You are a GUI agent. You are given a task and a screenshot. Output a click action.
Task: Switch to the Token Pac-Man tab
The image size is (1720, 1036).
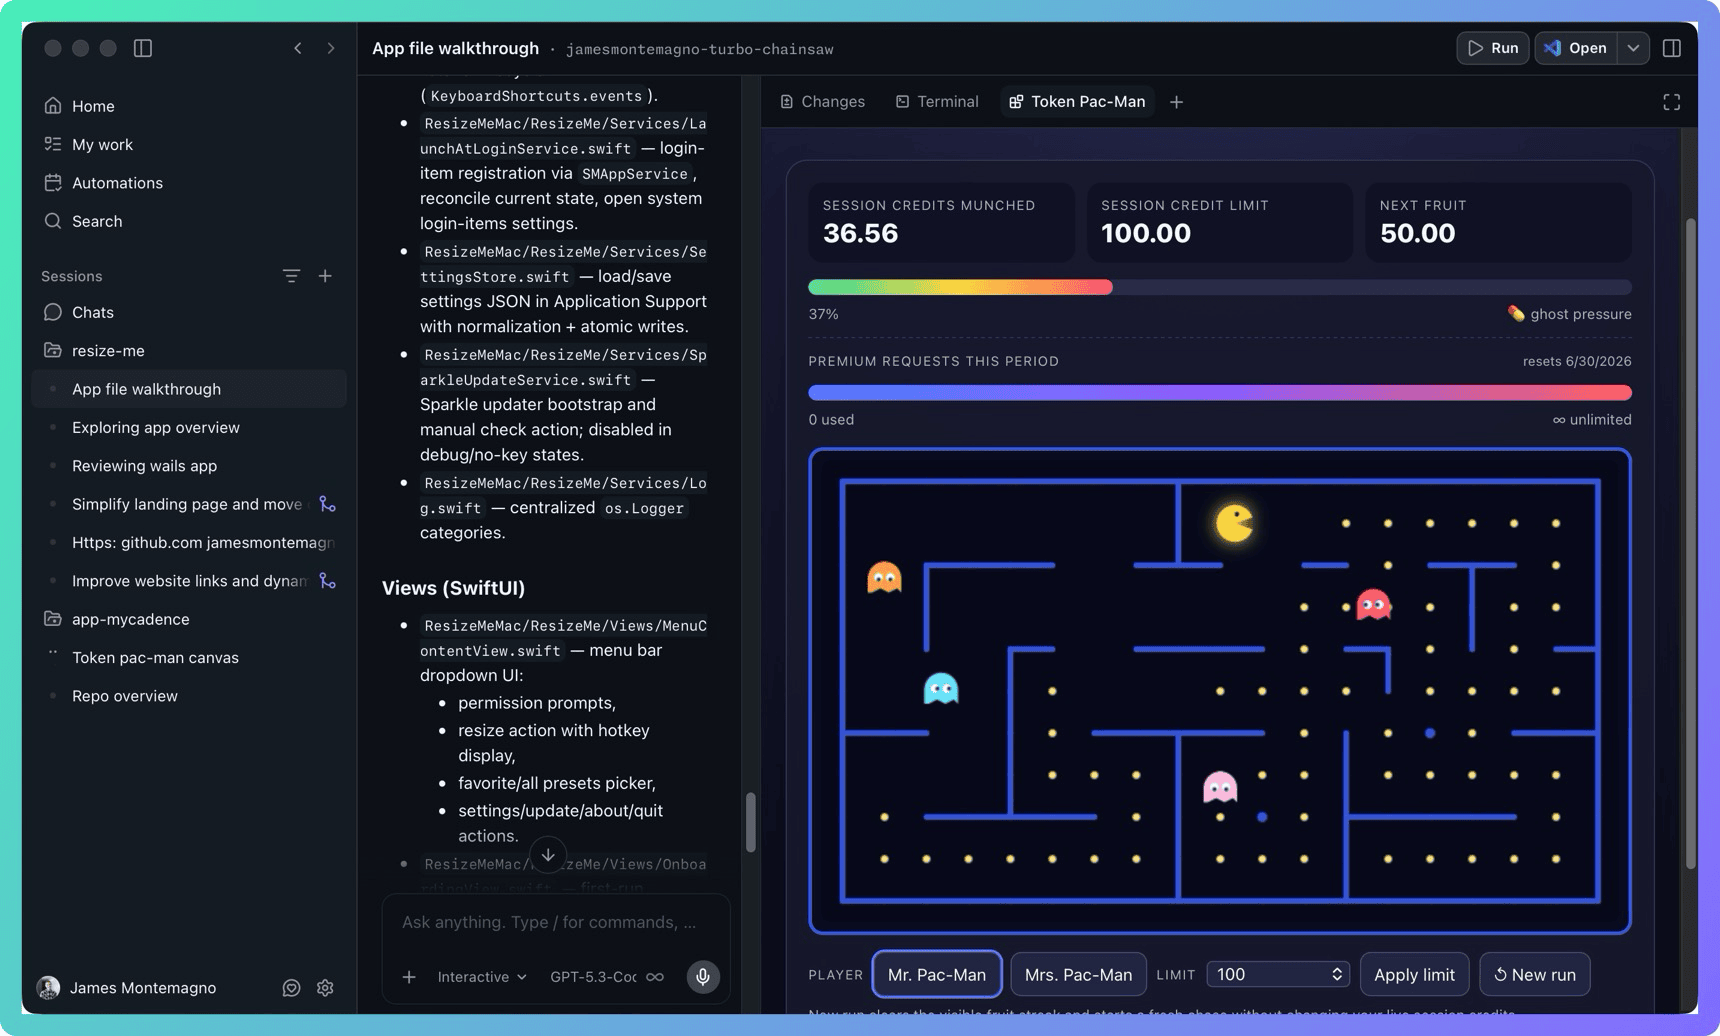click(1077, 102)
